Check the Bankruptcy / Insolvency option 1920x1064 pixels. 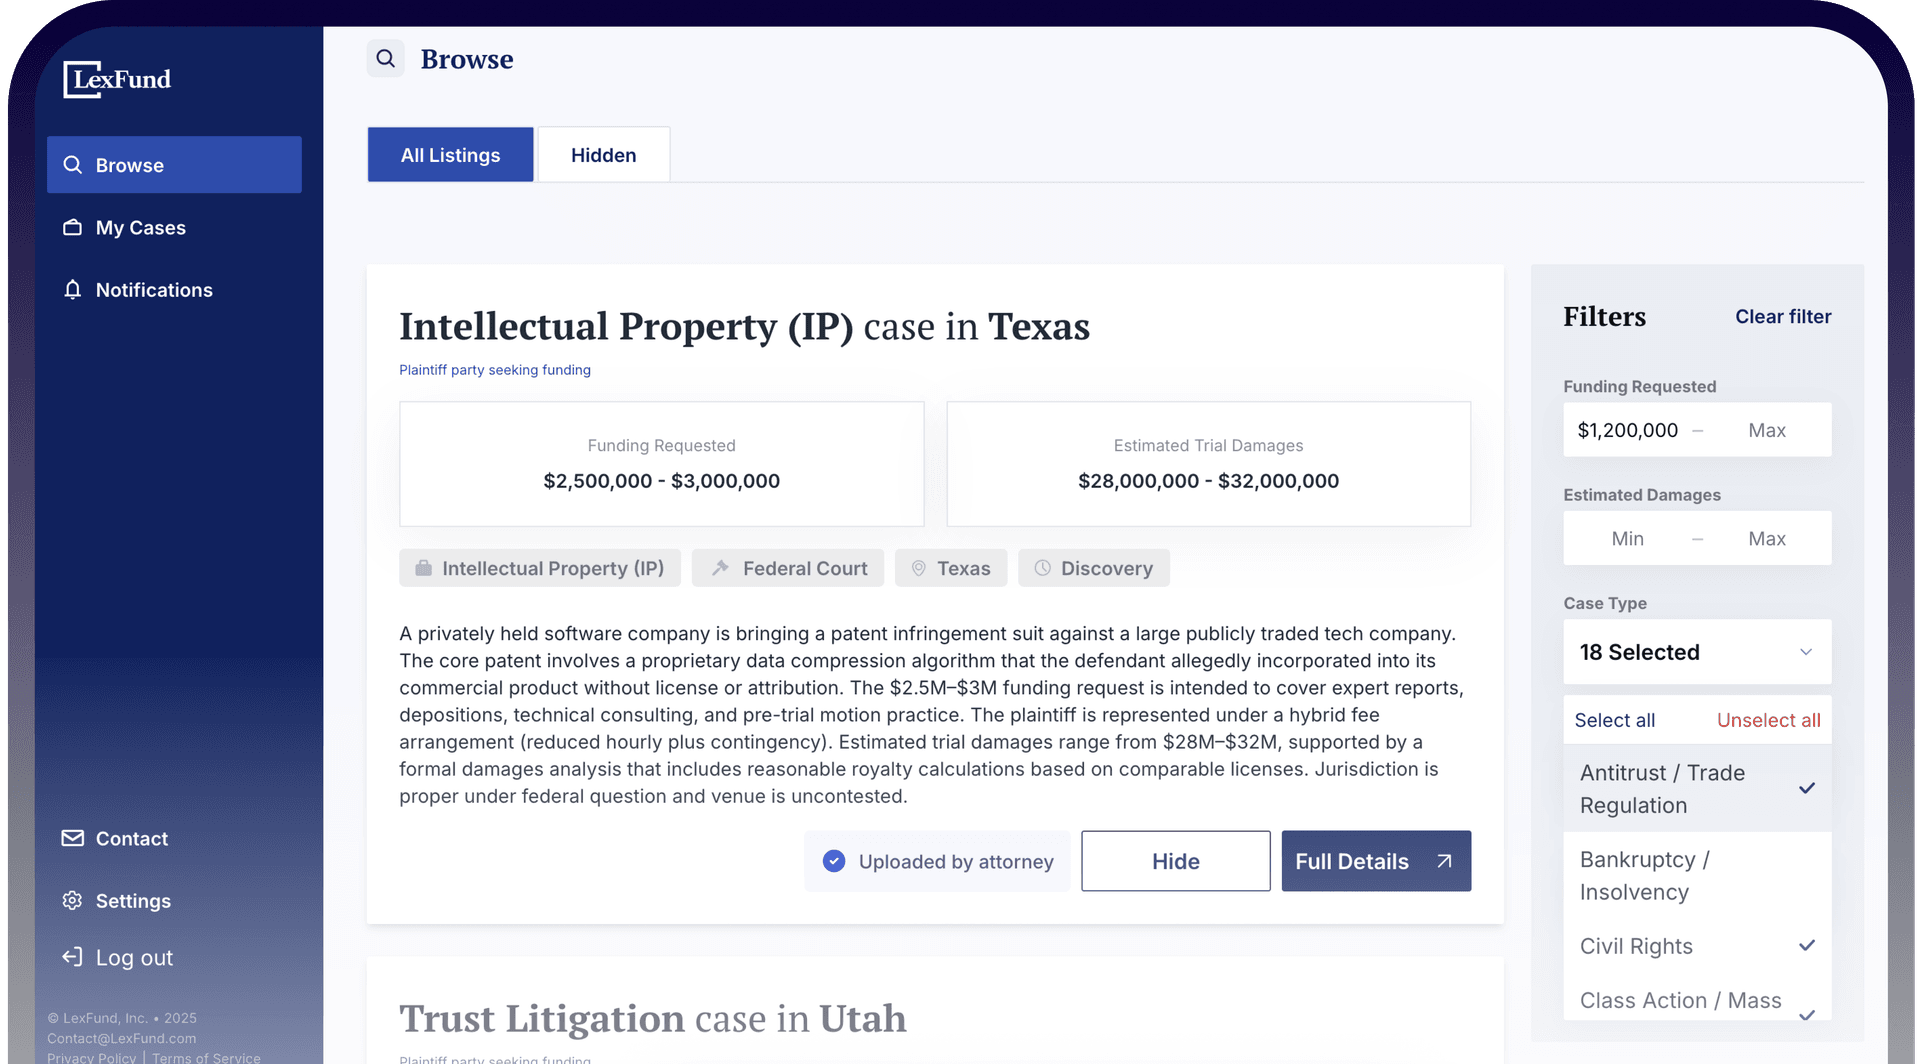pos(1697,875)
